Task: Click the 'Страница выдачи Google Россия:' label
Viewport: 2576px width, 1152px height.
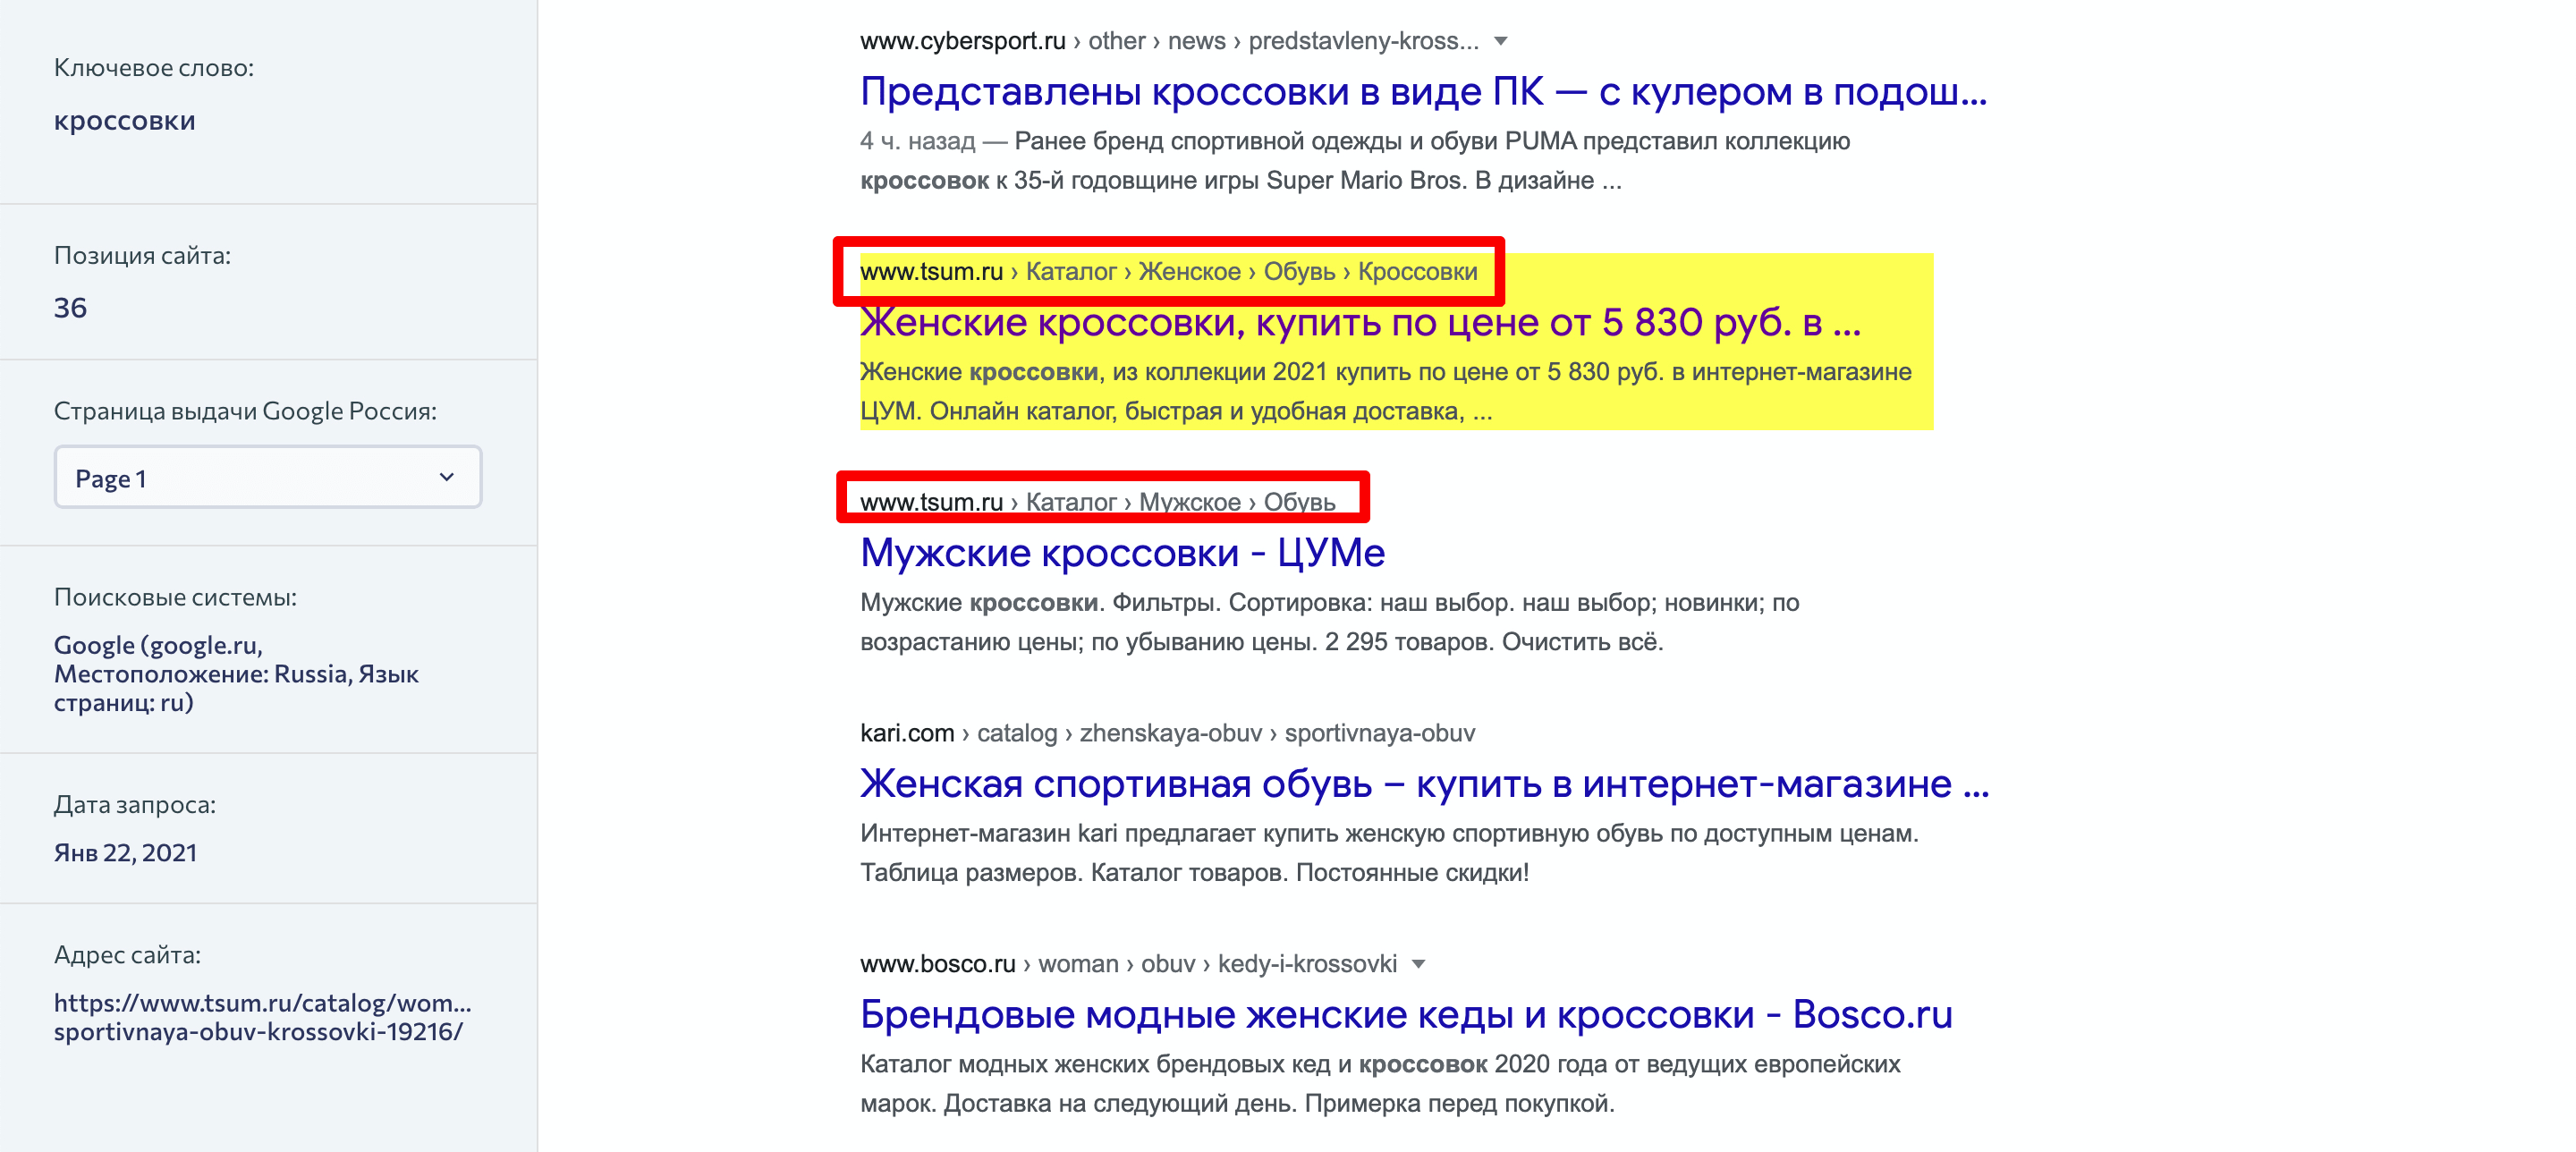Action: pyautogui.click(x=245, y=411)
